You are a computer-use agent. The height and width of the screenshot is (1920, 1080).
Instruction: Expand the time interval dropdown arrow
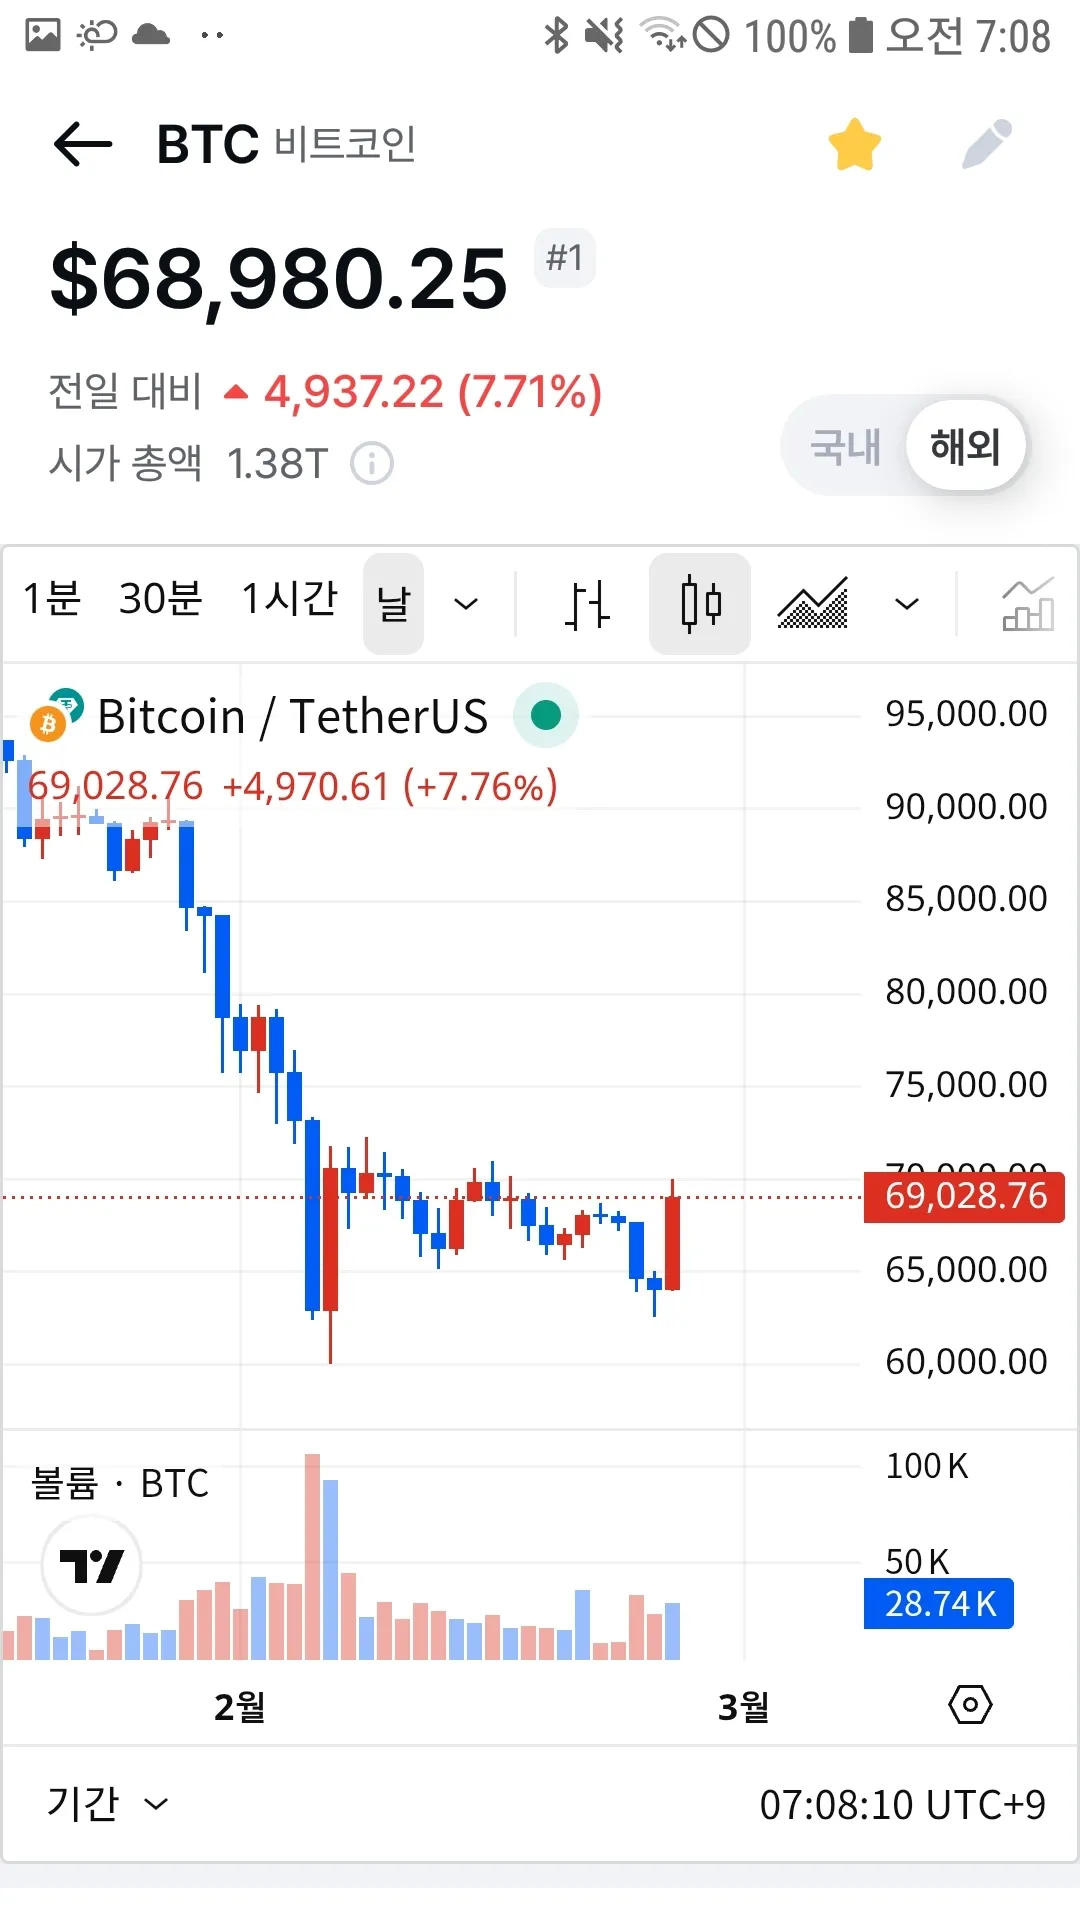click(466, 604)
